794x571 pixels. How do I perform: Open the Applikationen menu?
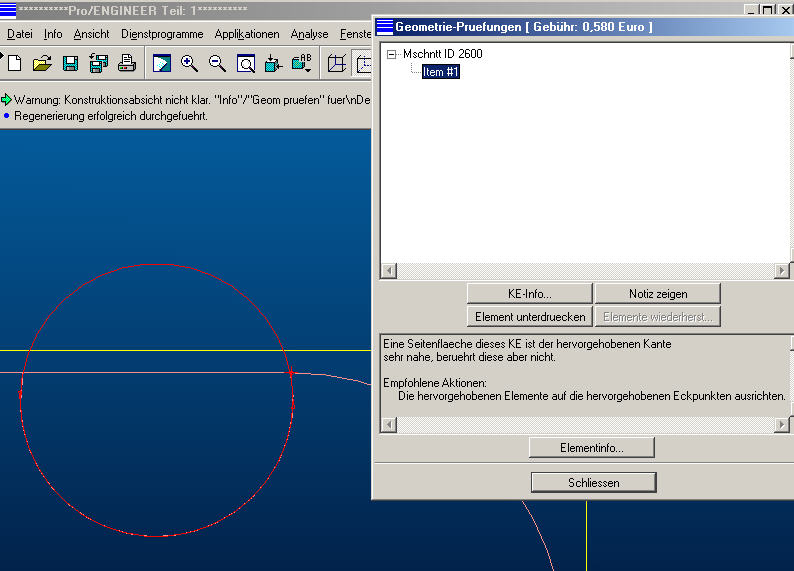tap(247, 34)
